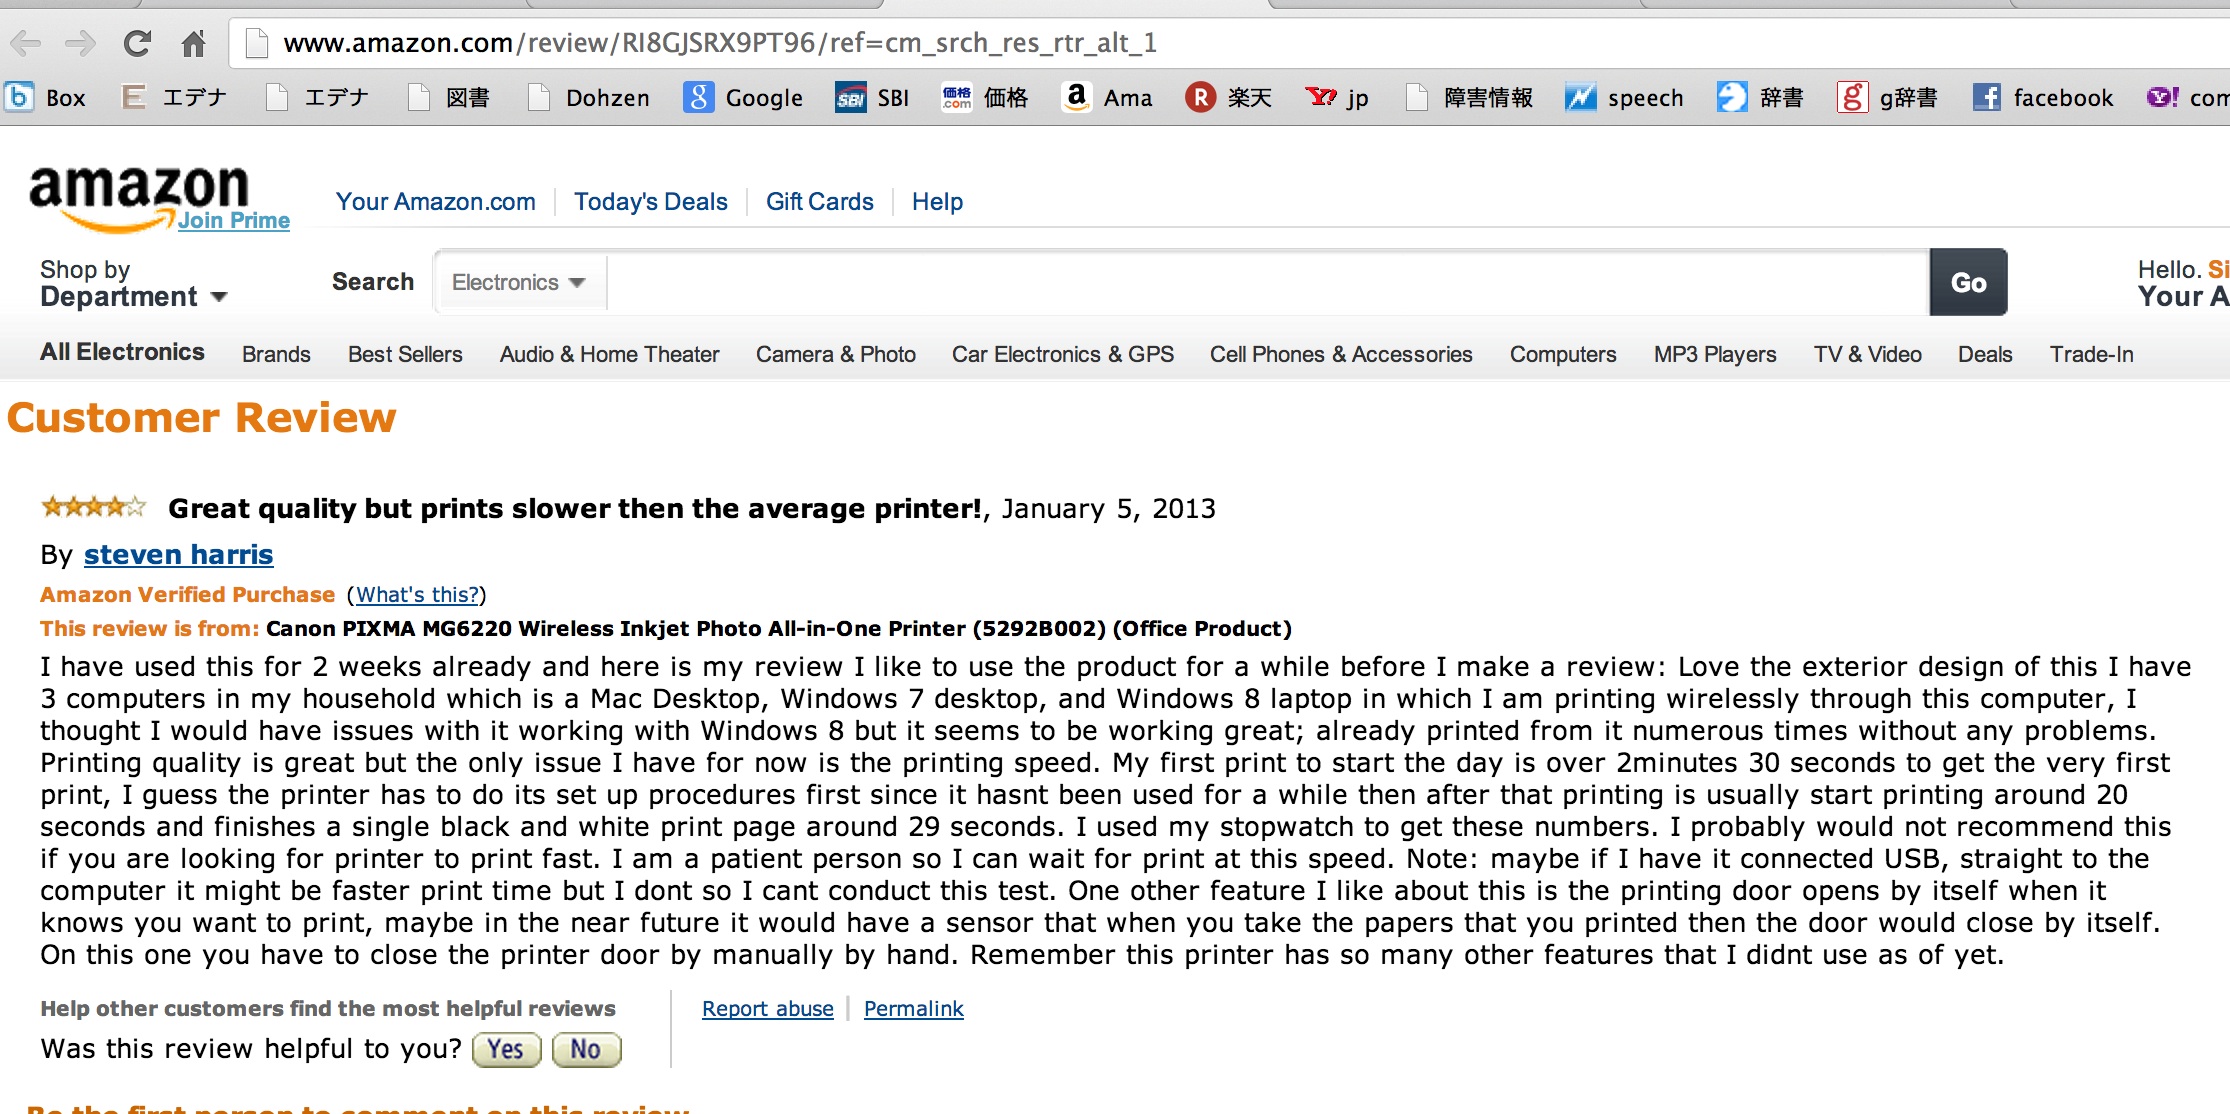
Task: Click the browser back arrow
Action: click(25, 43)
